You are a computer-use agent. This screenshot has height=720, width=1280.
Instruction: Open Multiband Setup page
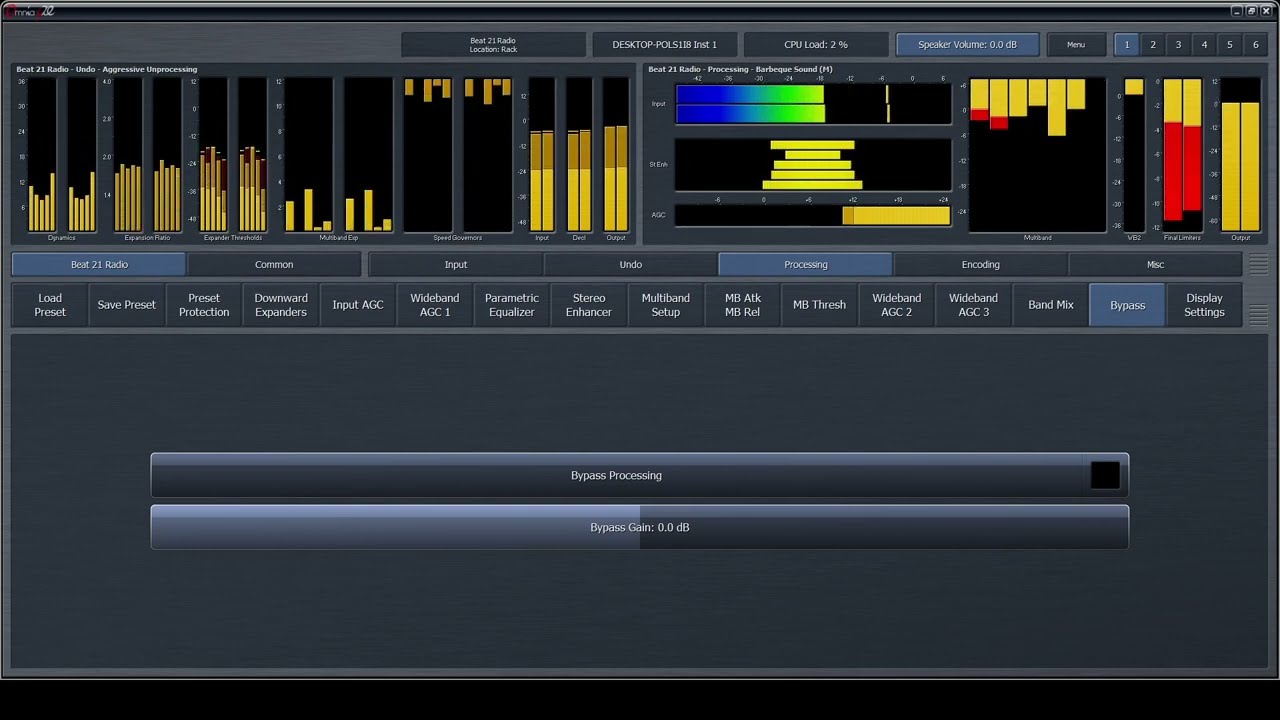[666, 305]
